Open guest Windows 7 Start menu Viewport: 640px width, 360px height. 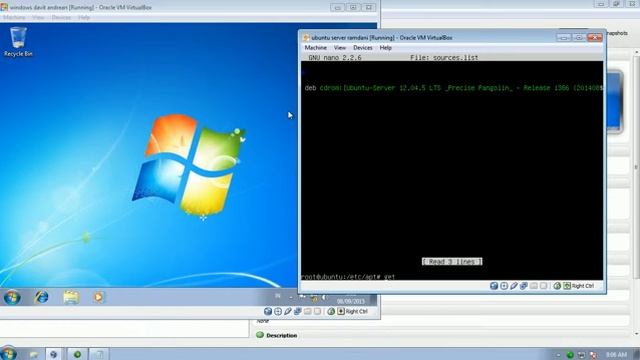[x=12, y=298]
